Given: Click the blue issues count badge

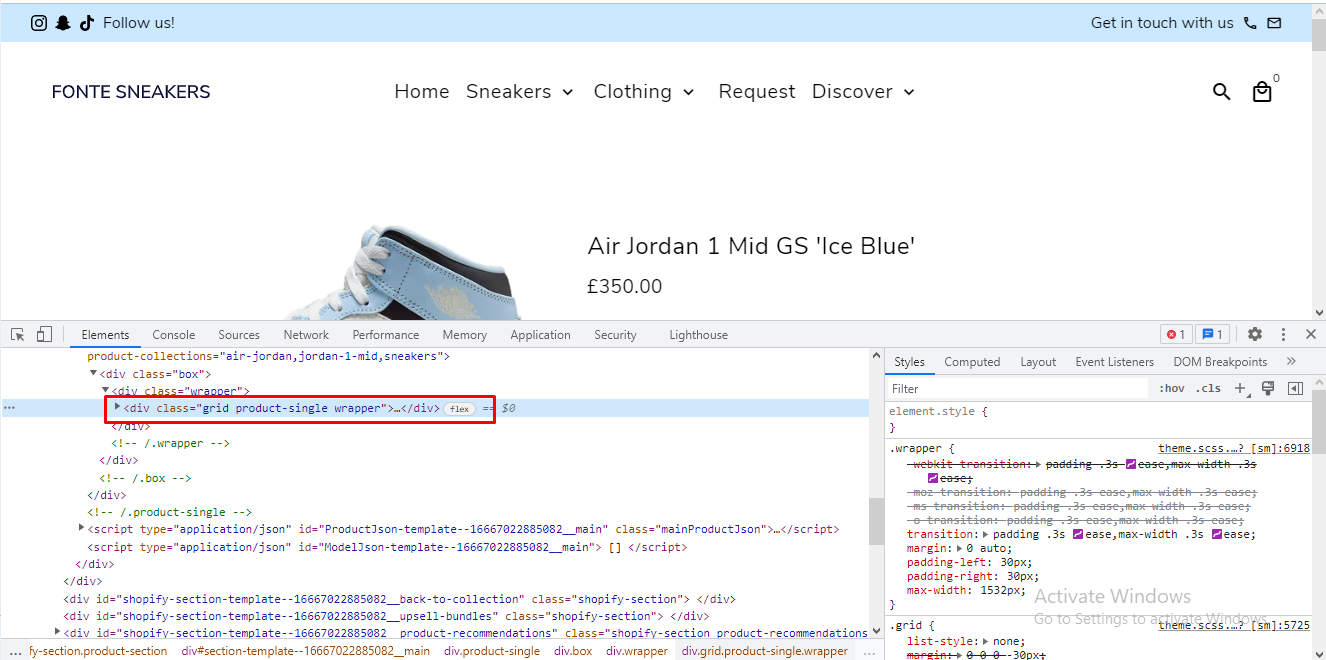Looking at the screenshot, I should [x=1212, y=335].
